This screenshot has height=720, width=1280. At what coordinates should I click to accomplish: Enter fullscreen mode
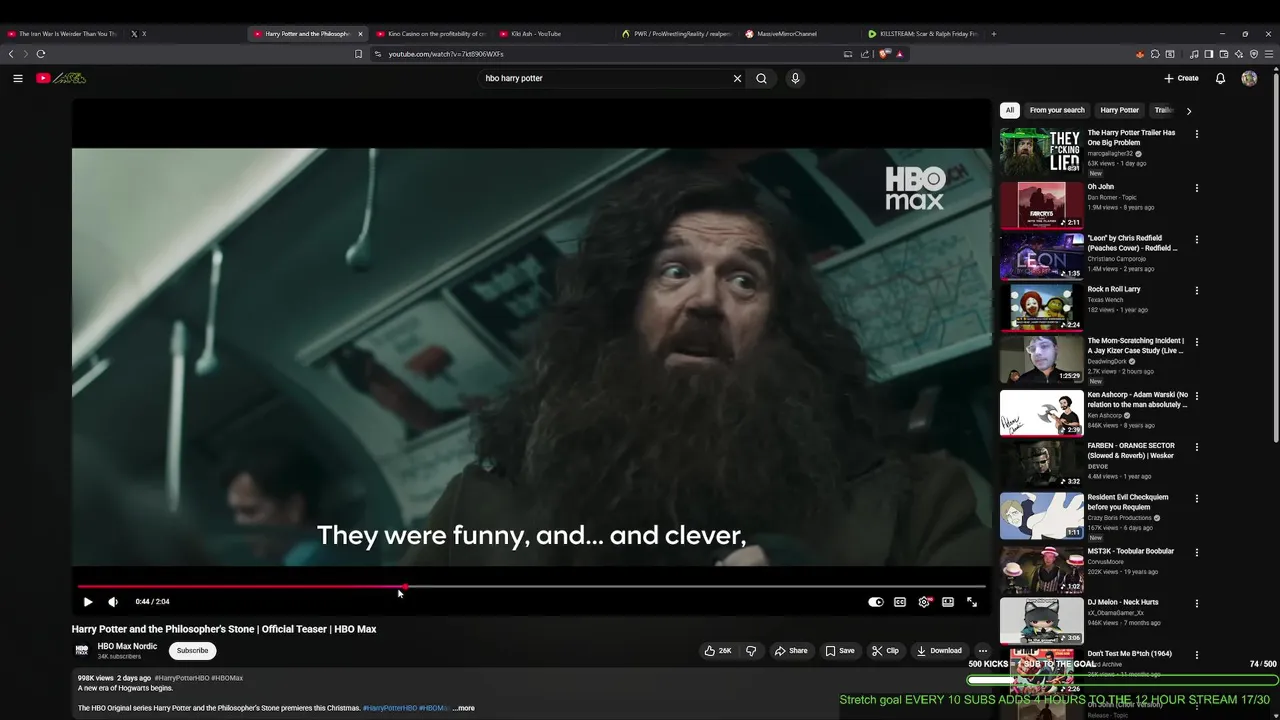tap(972, 602)
